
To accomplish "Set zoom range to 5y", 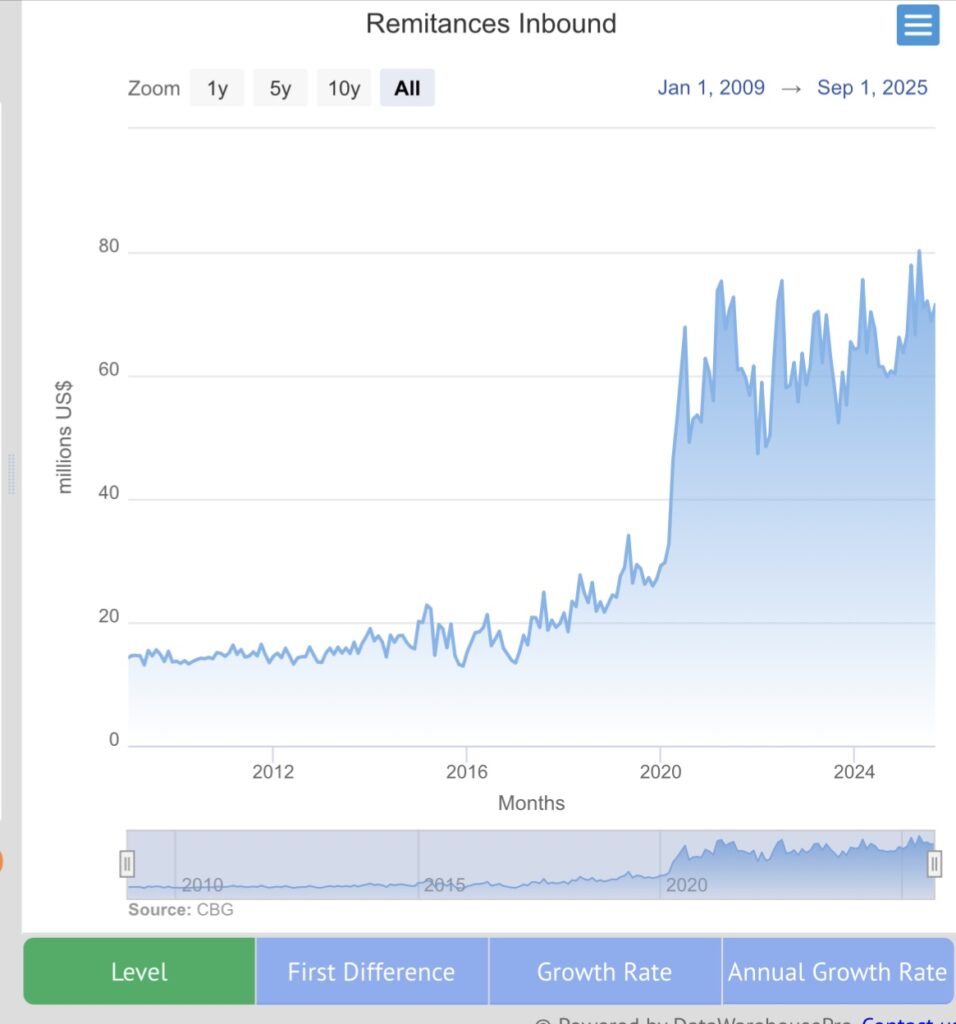I will click(x=280, y=88).
